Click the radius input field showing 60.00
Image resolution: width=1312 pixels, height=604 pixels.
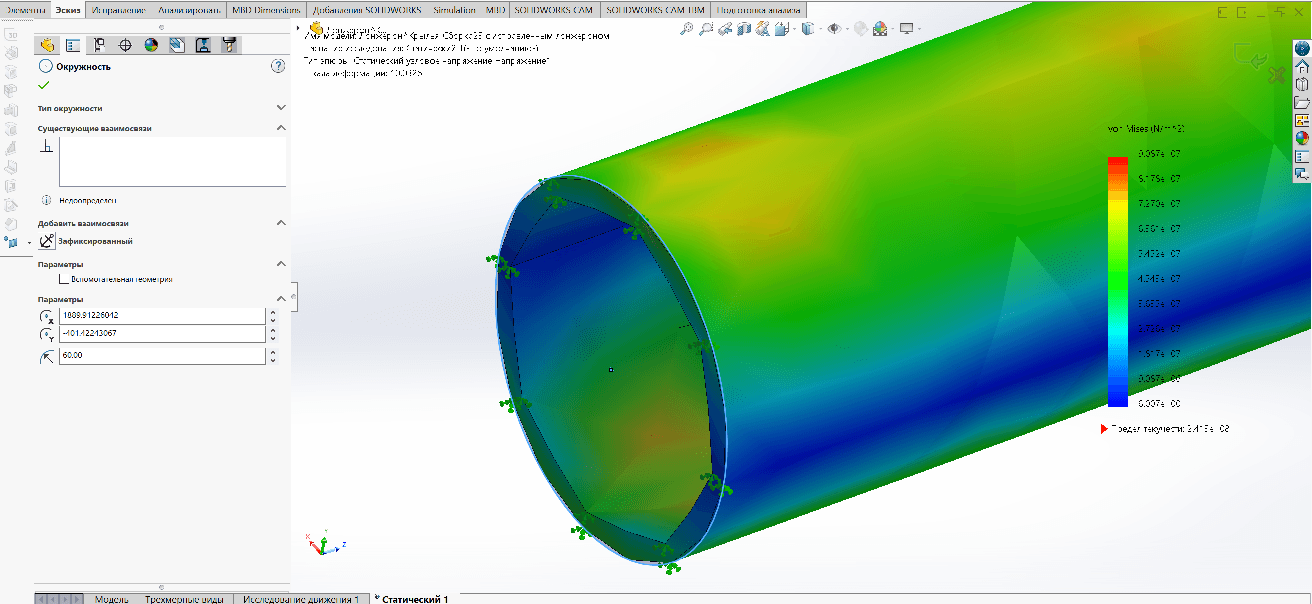162,356
